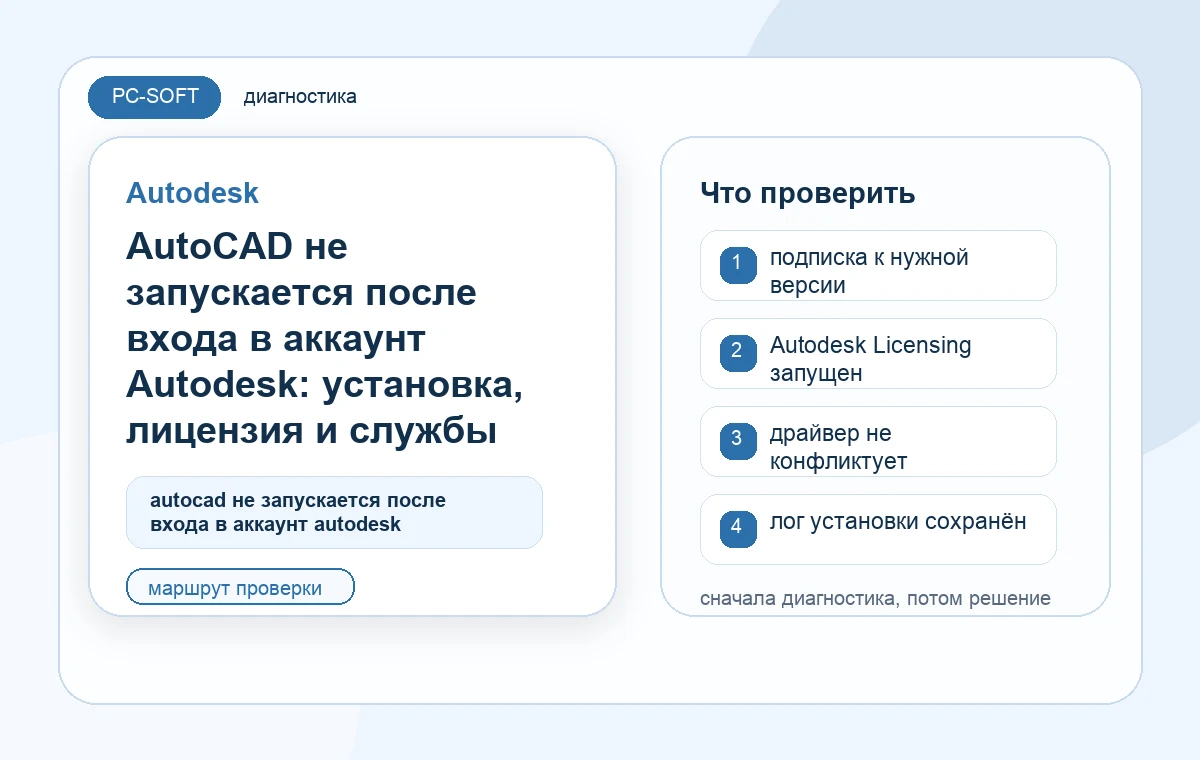Image resolution: width=1200 pixels, height=760 pixels.
Task: Click 'сначала диагностика, потом решение' text
Action: pos(875,599)
